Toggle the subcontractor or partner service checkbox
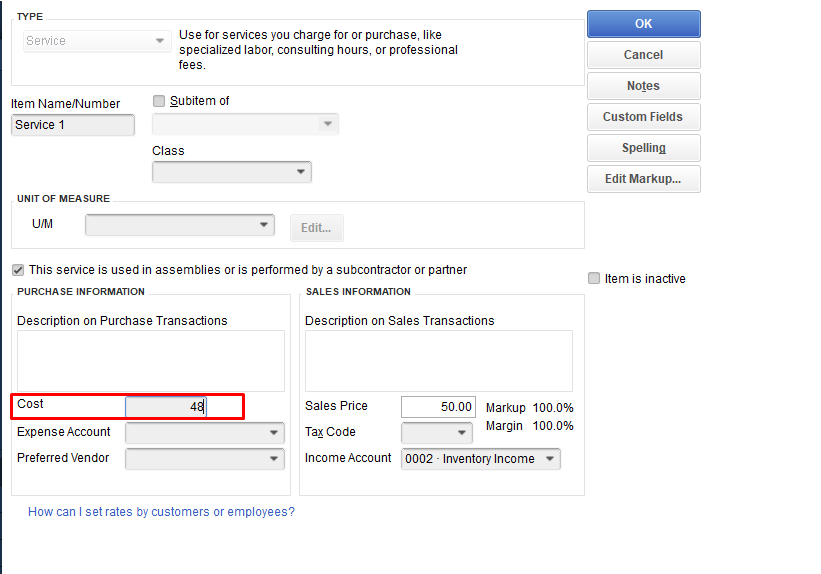821x574 pixels. pyautogui.click(x=18, y=270)
